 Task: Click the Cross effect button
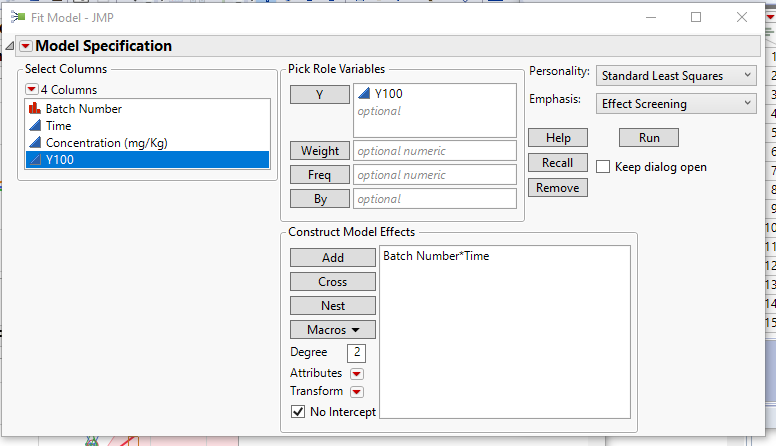point(333,282)
